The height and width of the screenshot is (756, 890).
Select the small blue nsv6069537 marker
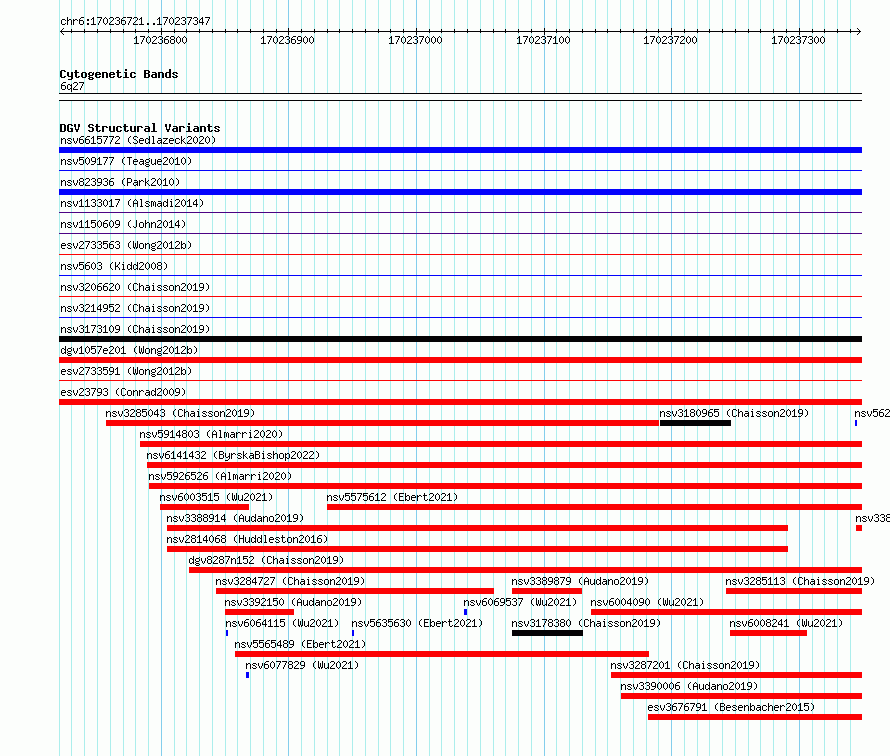point(465,612)
